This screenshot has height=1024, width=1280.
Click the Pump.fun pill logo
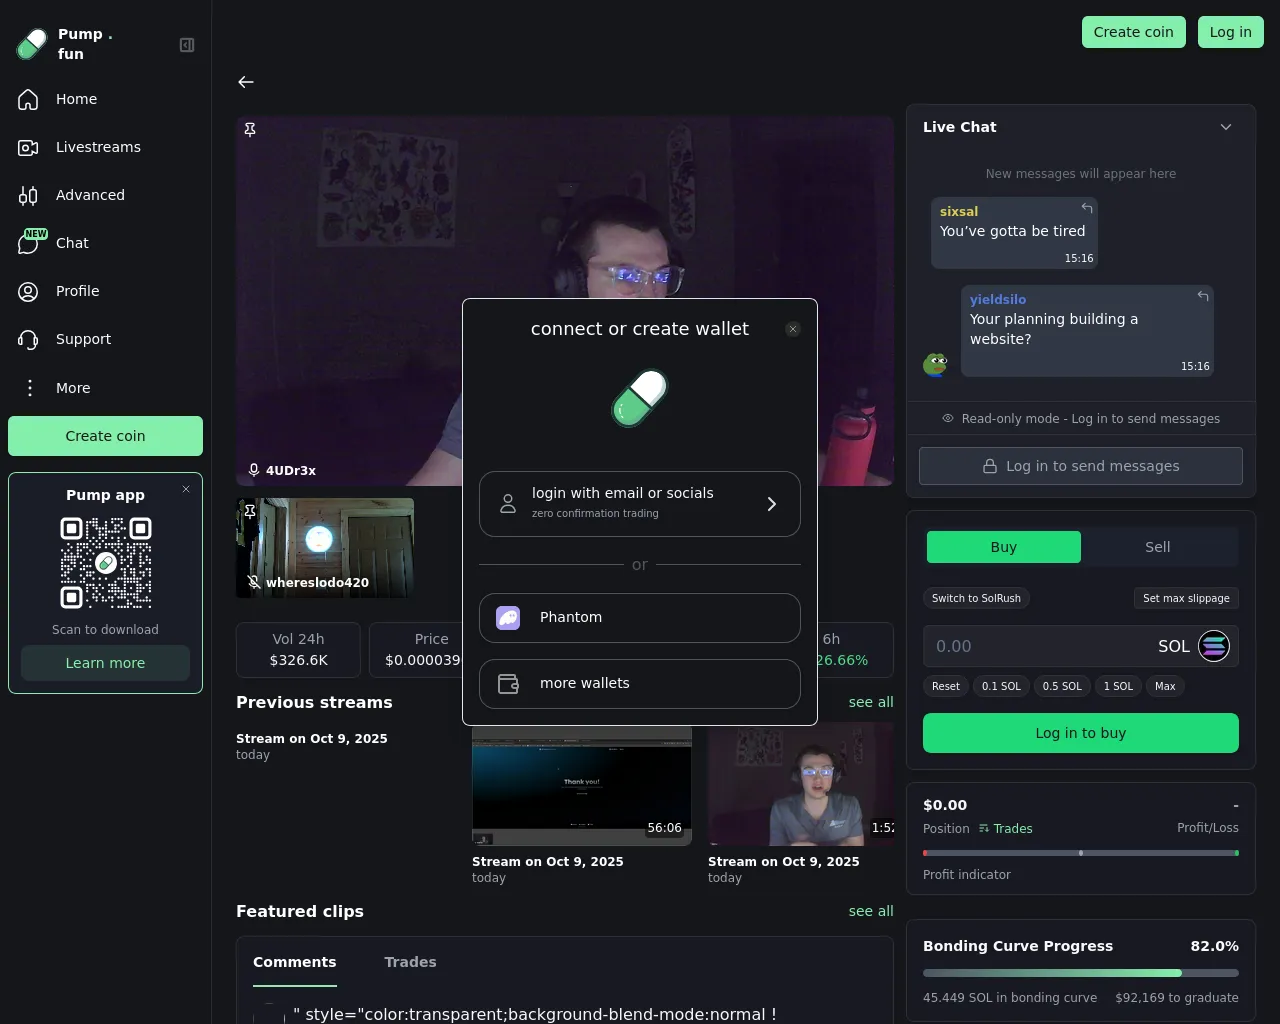coord(32,44)
